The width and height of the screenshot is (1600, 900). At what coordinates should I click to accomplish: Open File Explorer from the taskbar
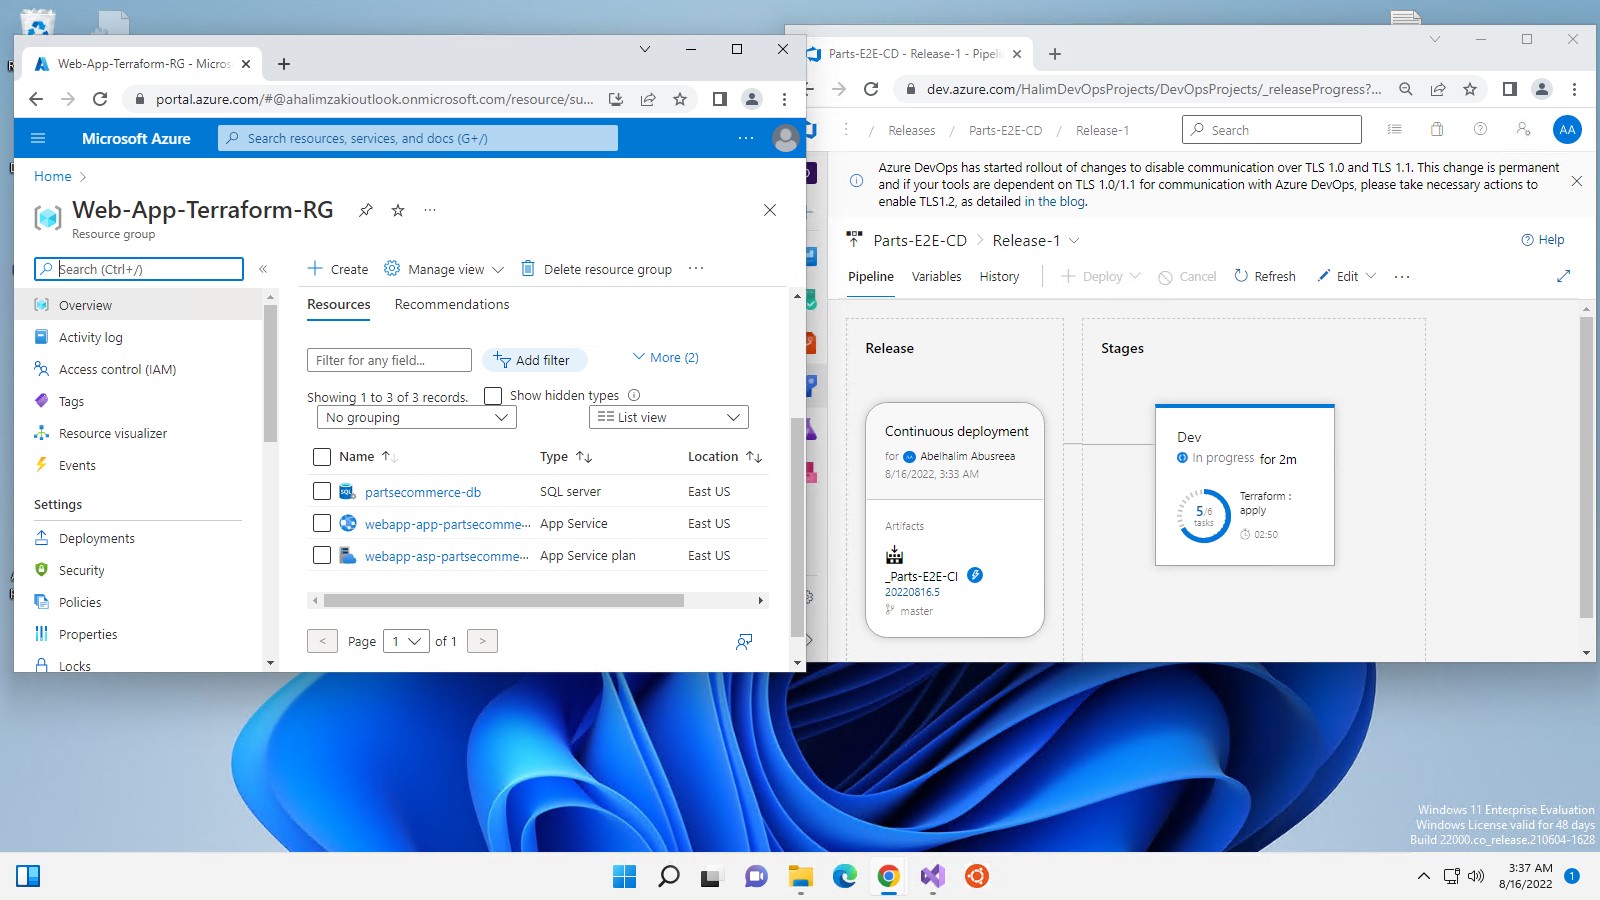coord(800,876)
